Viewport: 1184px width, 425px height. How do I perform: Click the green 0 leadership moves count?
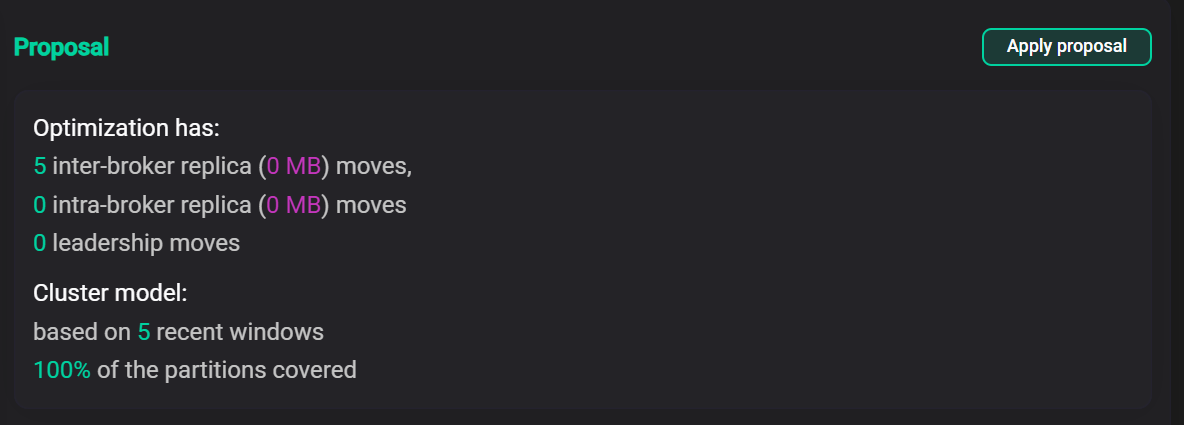click(40, 243)
